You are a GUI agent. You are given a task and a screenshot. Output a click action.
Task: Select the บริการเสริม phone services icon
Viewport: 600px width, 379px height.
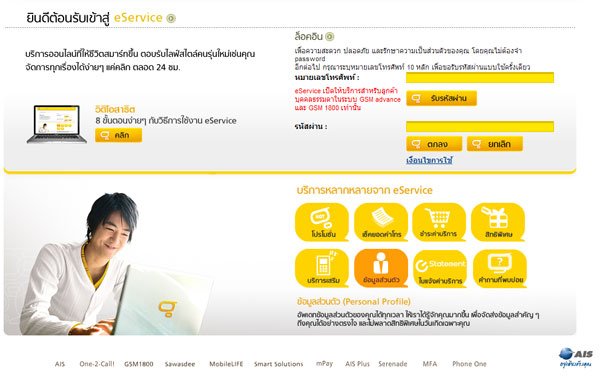[x=322, y=268]
